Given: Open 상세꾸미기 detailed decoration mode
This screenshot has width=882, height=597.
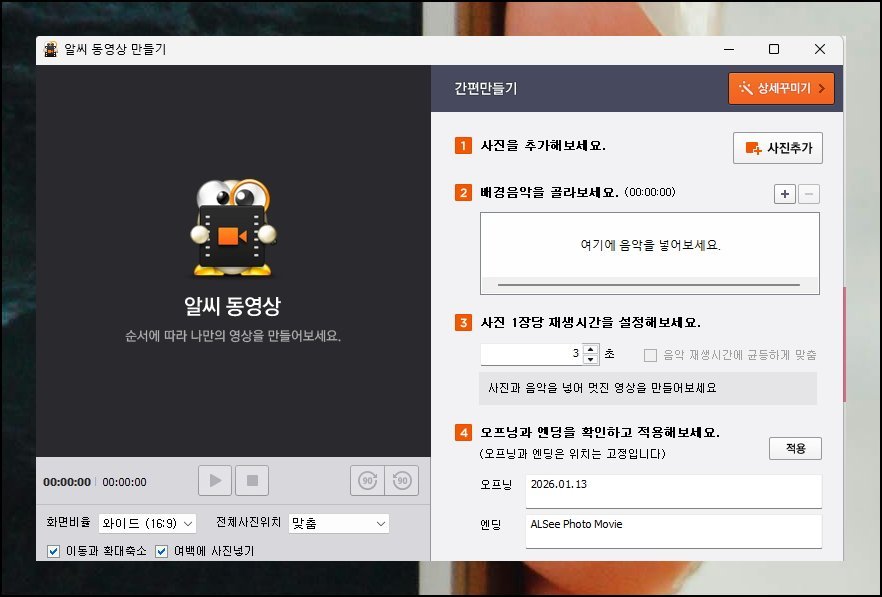Looking at the screenshot, I should point(781,88).
